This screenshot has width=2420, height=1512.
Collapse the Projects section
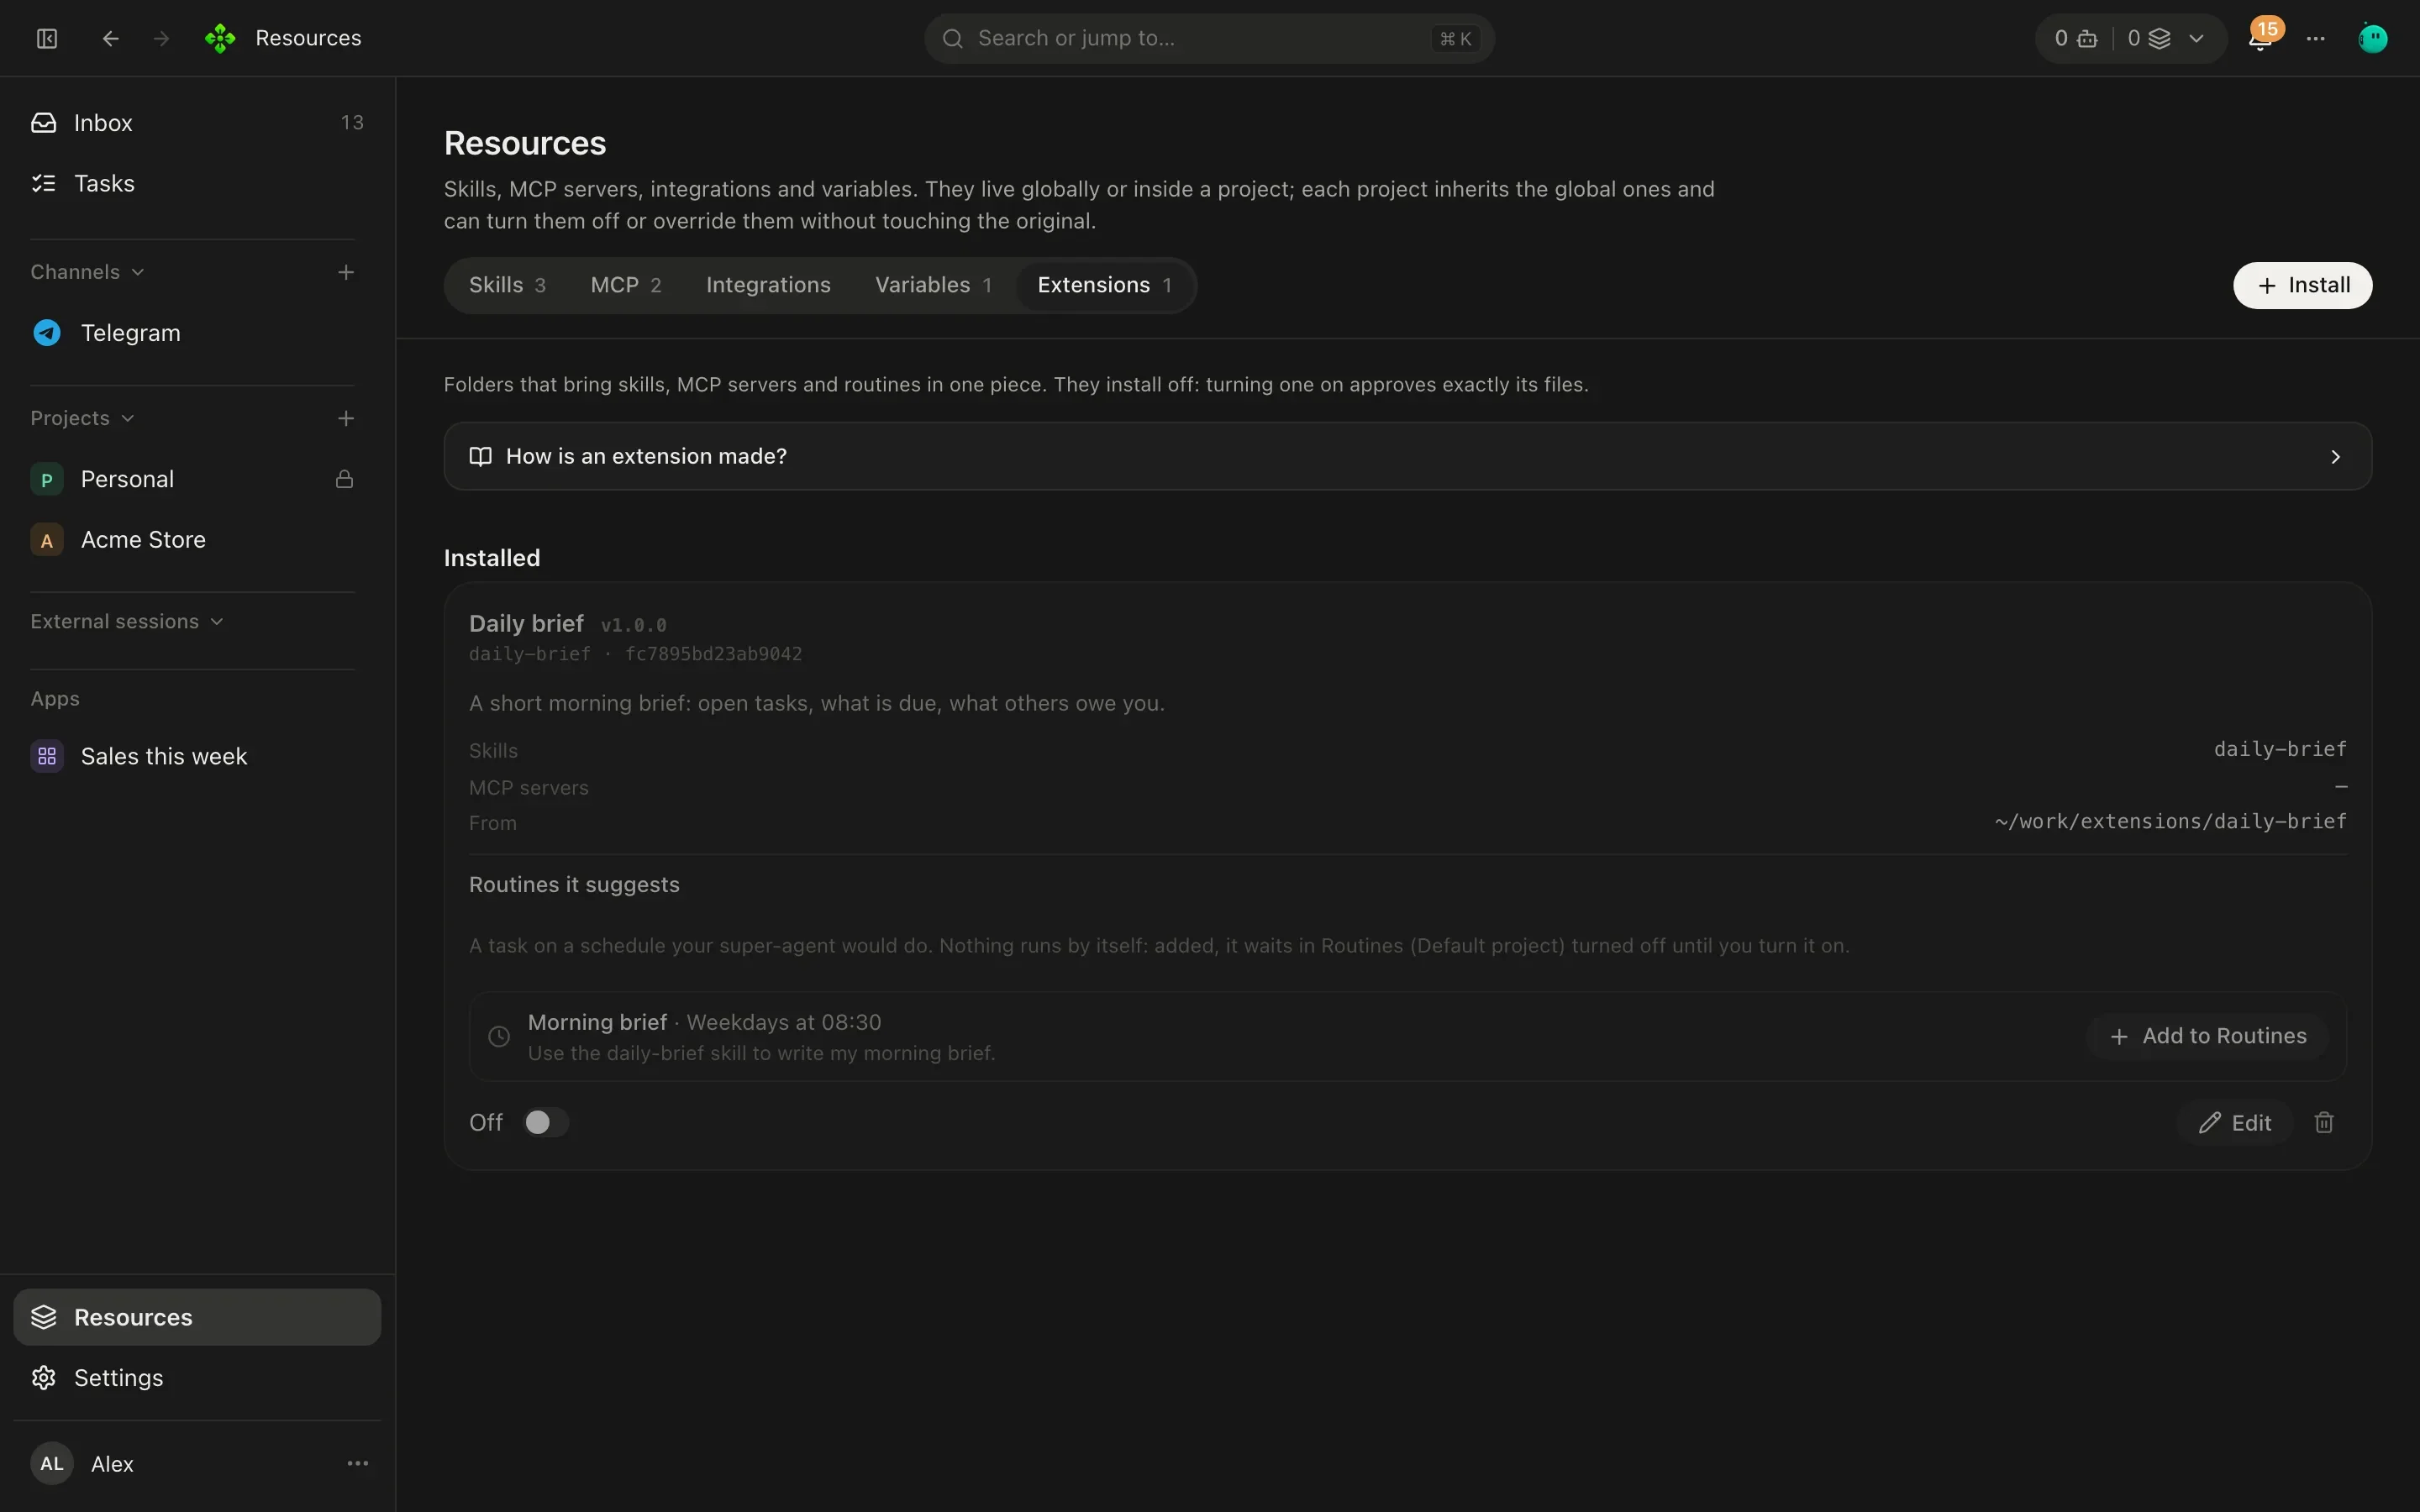tap(82, 418)
